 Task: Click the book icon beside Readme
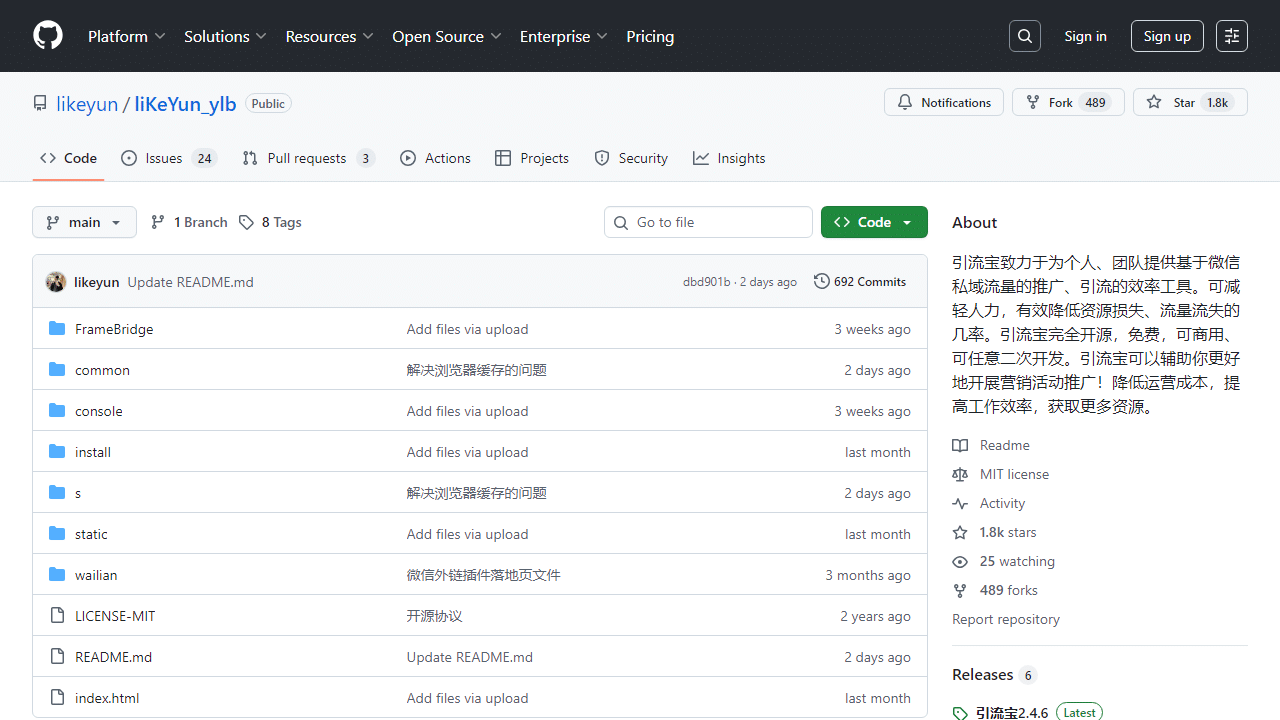[960, 445]
